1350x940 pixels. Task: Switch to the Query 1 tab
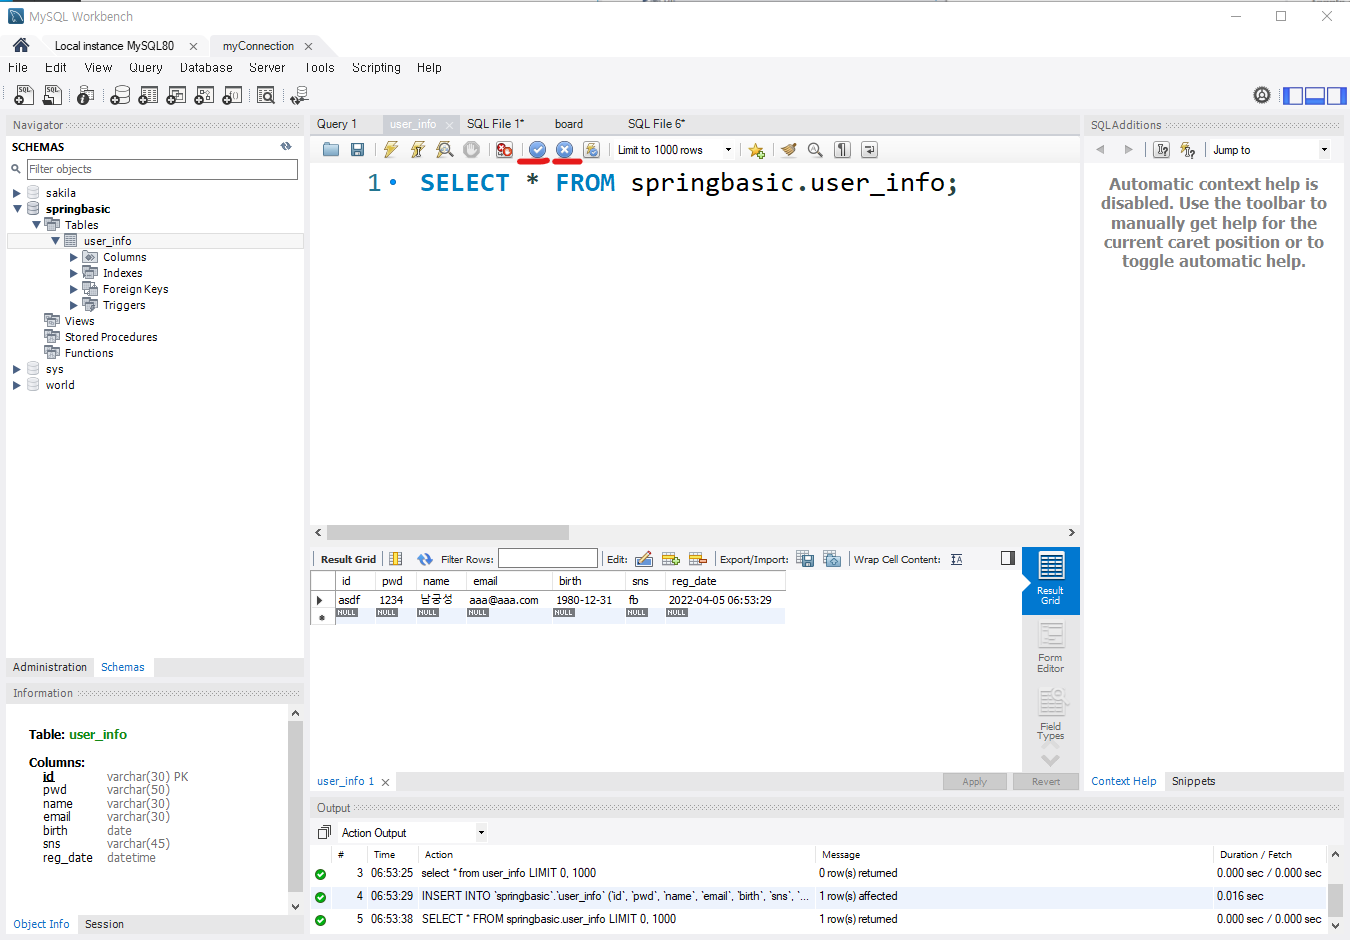337,124
